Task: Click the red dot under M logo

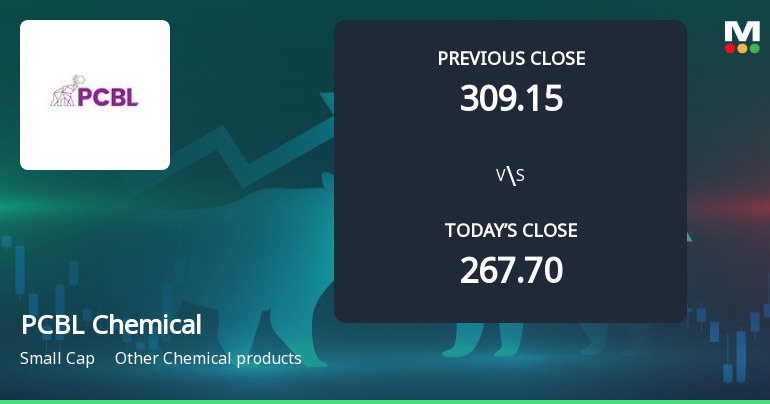Action: click(730, 48)
